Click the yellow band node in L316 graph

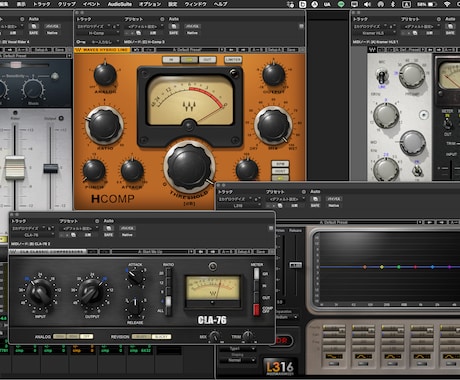click(382, 267)
